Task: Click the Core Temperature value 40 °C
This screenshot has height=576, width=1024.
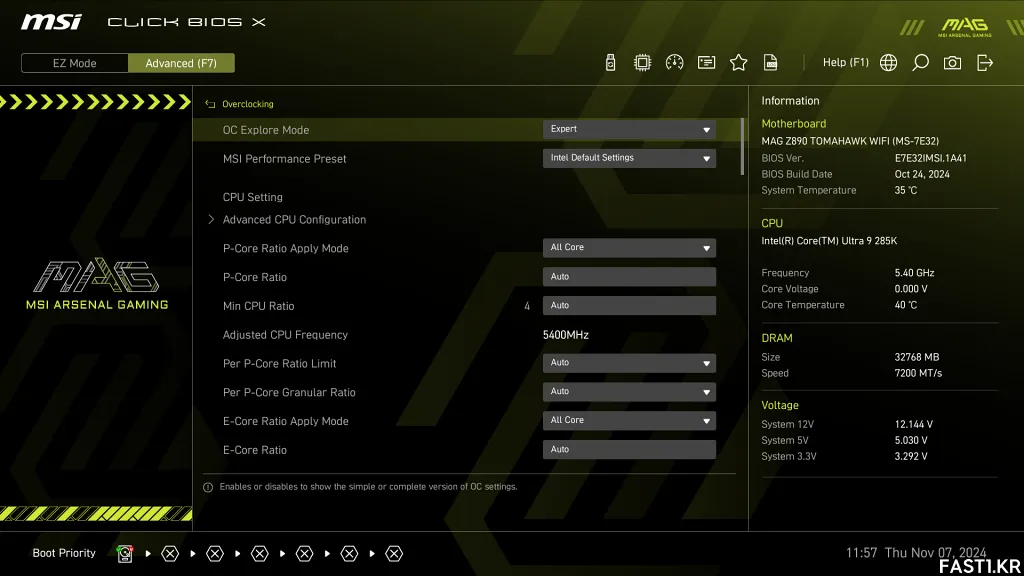Action: point(906,305)
